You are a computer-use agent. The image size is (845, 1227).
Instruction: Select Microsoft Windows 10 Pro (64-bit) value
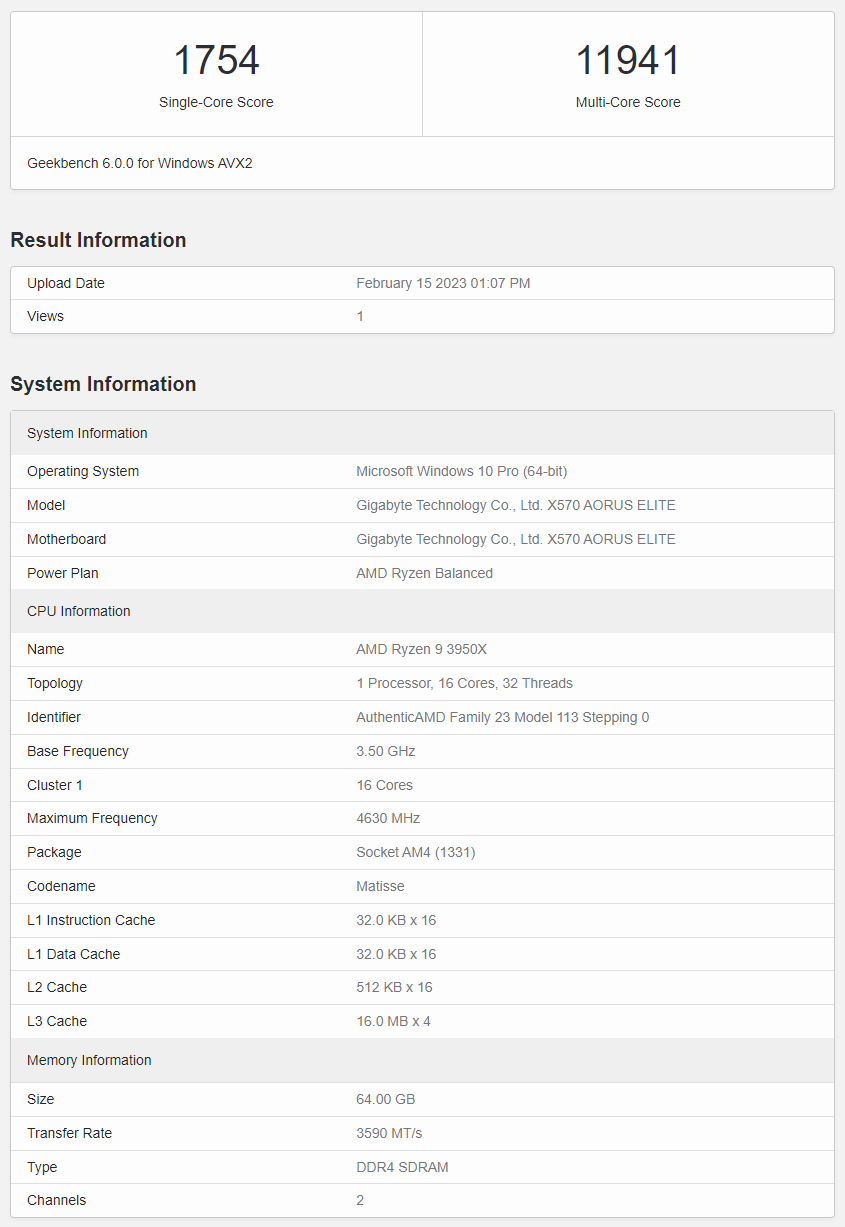[462, 471]
